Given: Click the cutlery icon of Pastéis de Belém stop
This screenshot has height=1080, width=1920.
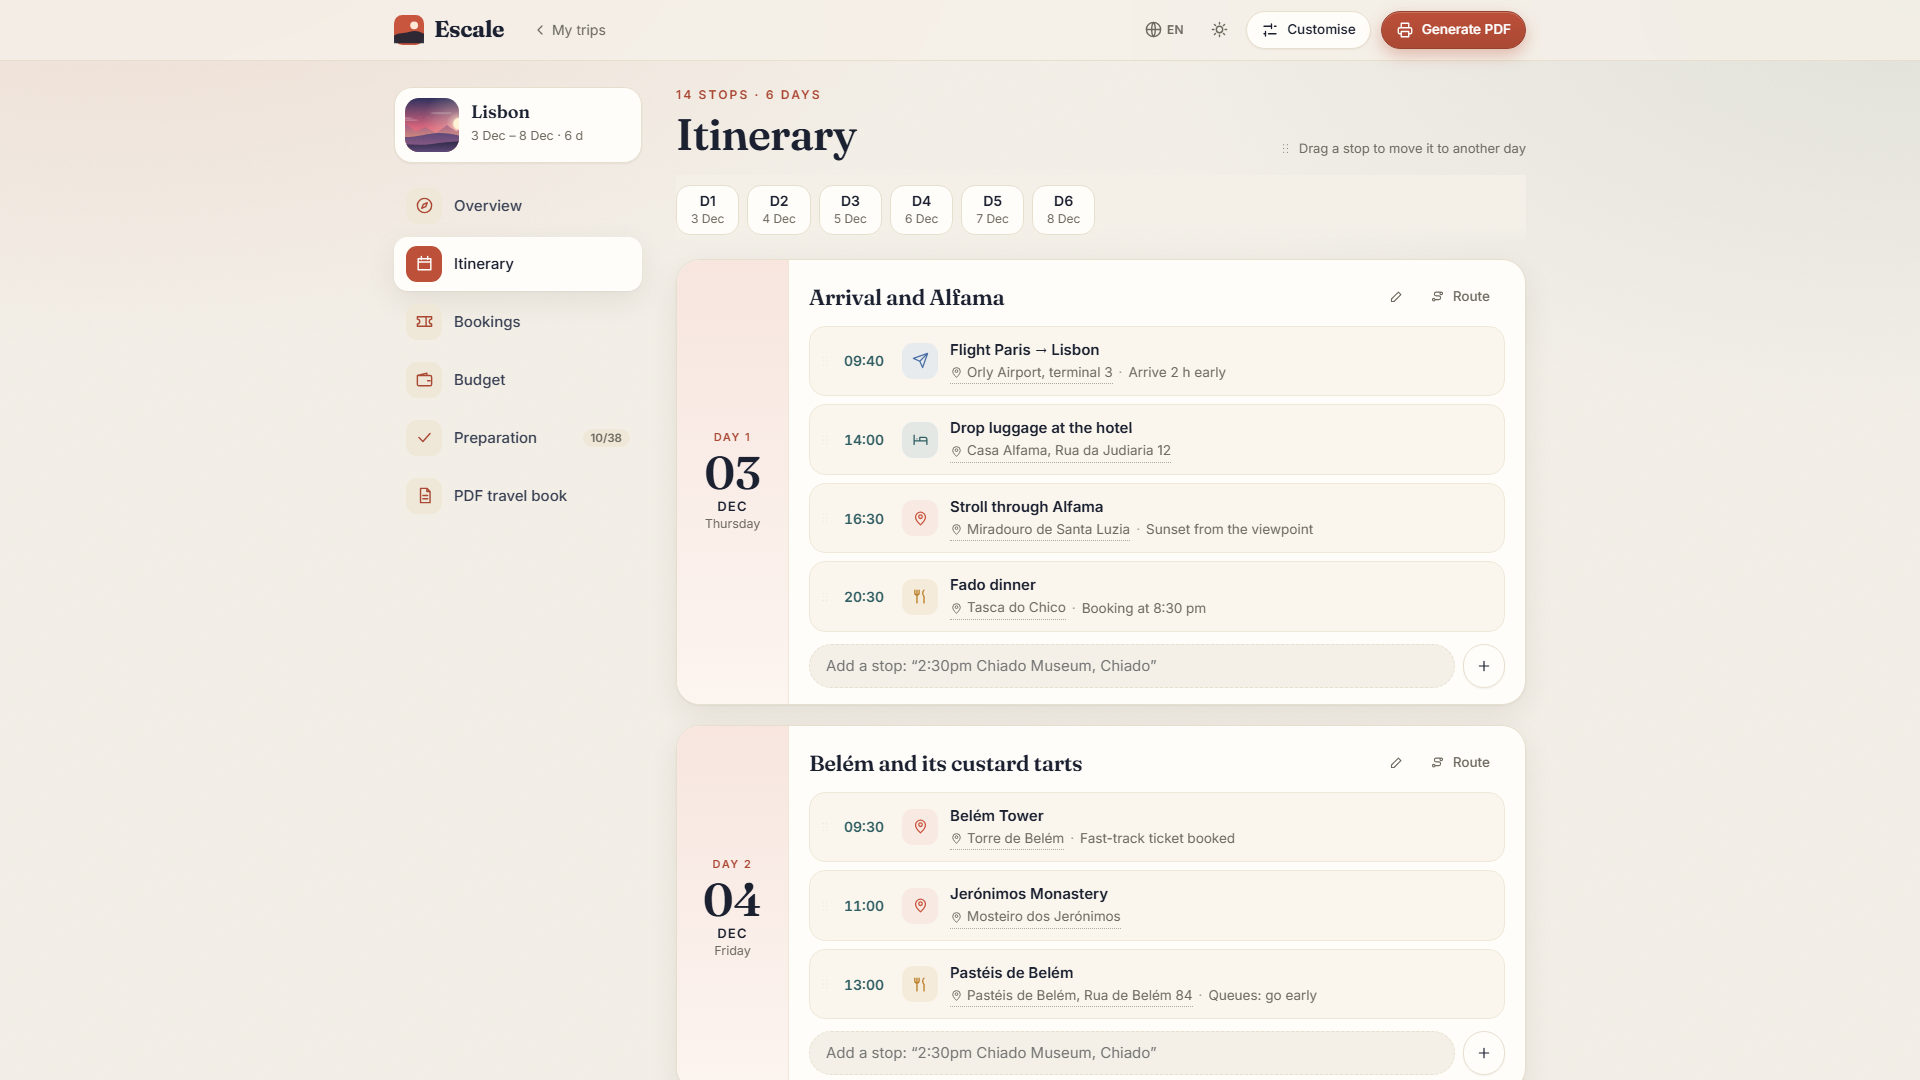Looking at the screenshot, I should (x=920, y=985).
